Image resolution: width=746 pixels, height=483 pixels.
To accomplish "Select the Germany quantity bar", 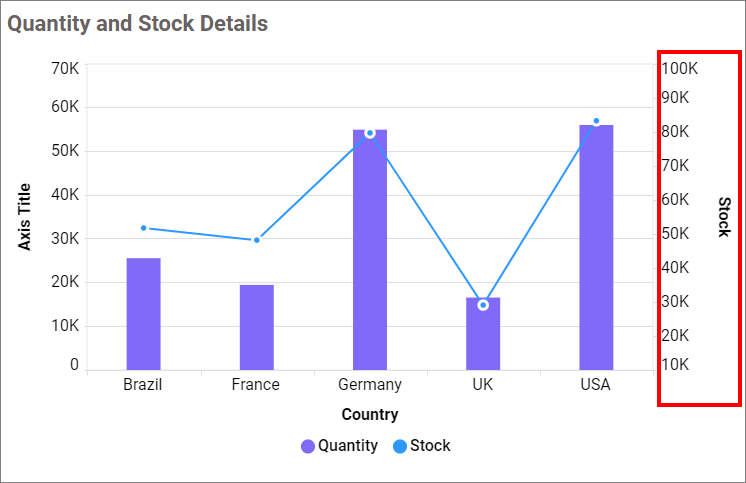I will 370,250.
